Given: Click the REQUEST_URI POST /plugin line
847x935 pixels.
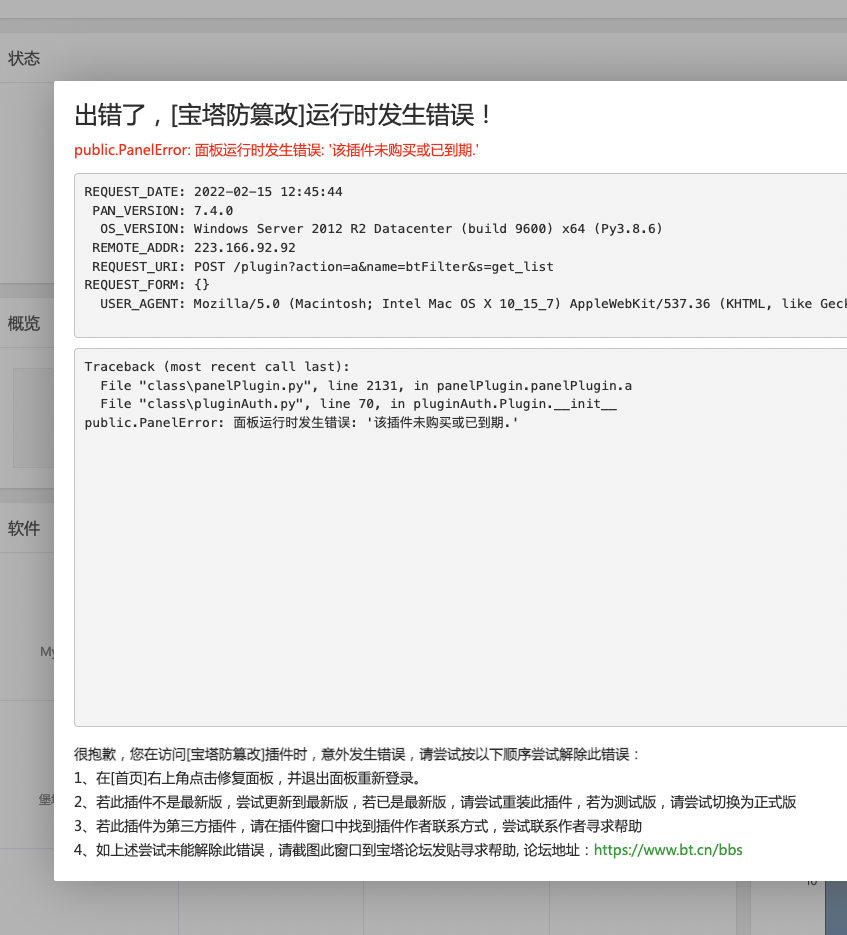Looking at the screenshot, I should pos(323,267).
